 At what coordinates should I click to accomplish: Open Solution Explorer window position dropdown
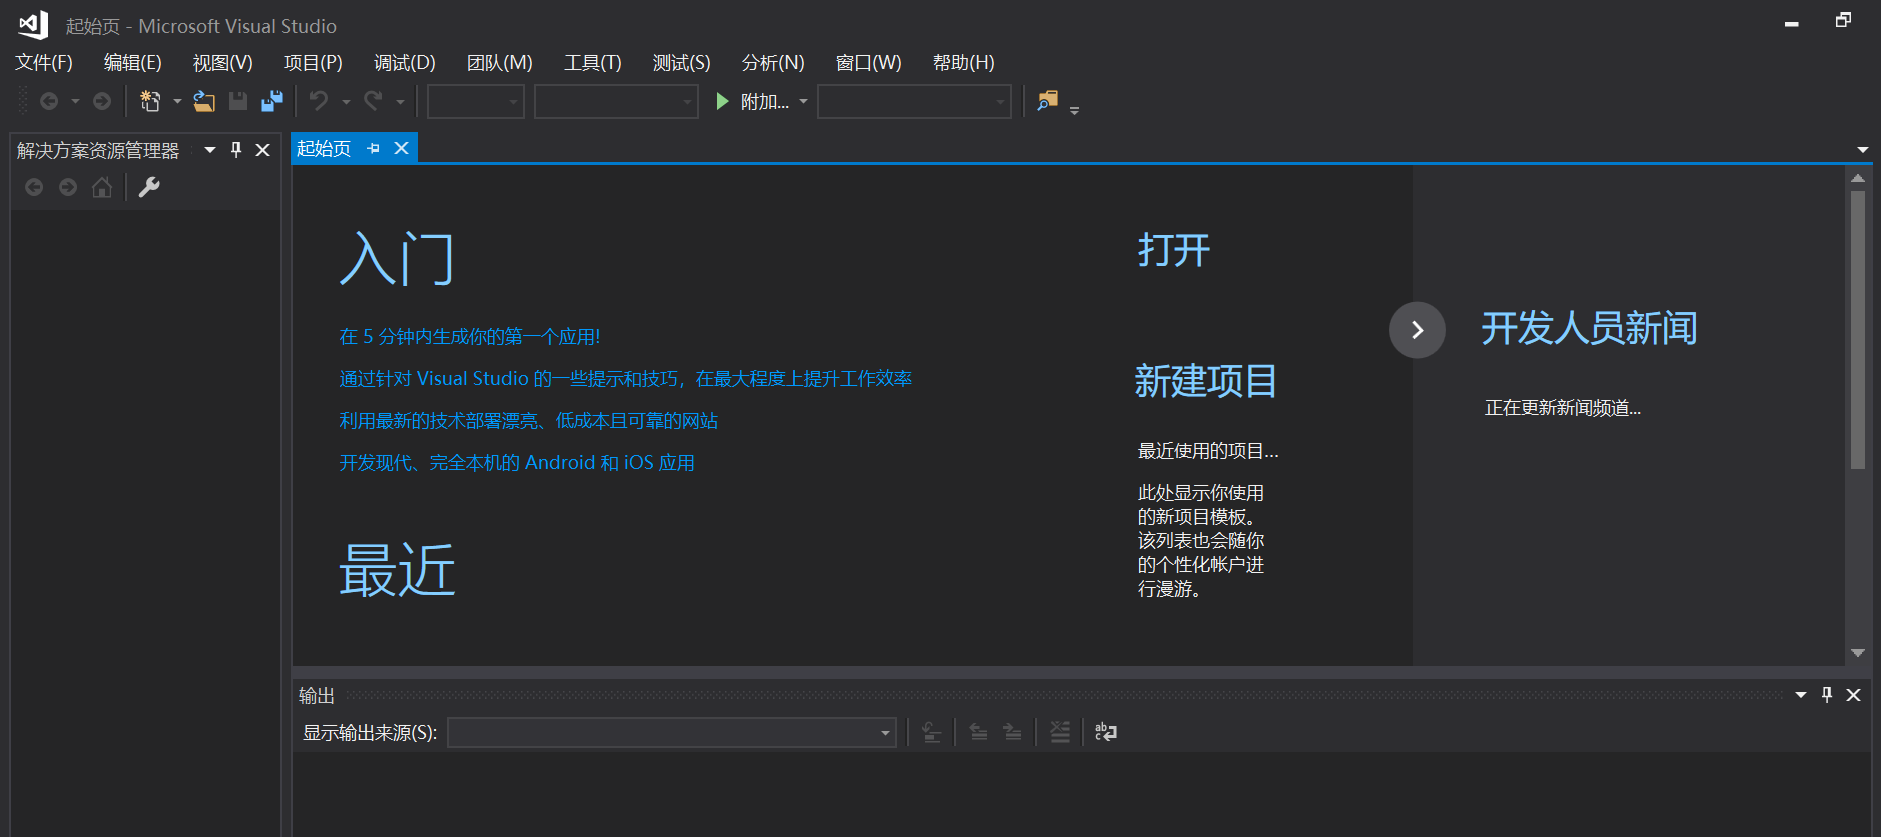(210, 150)
